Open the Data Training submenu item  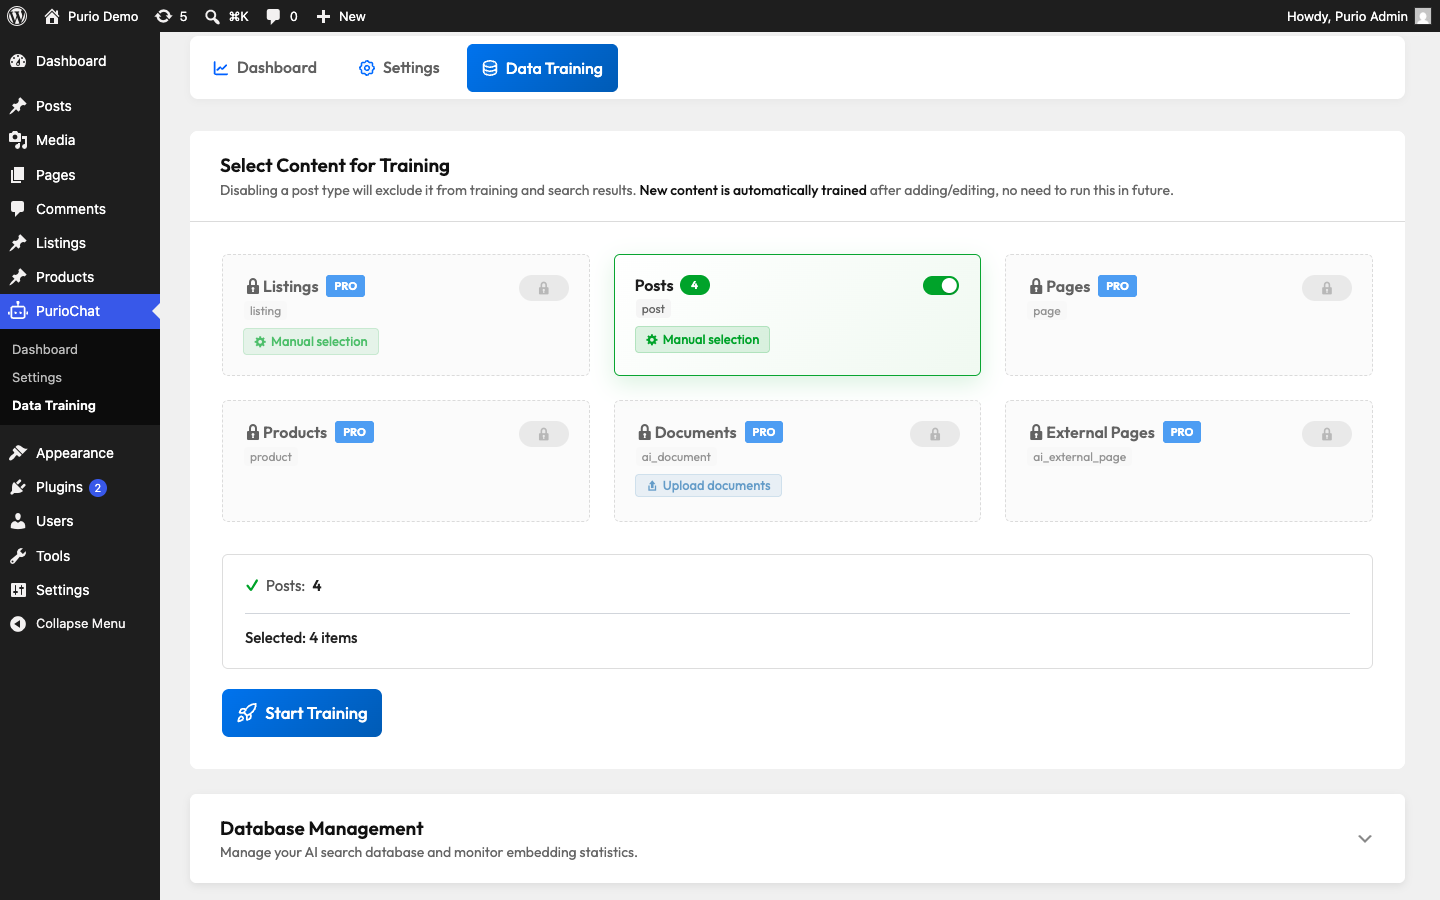click(54, 405)
